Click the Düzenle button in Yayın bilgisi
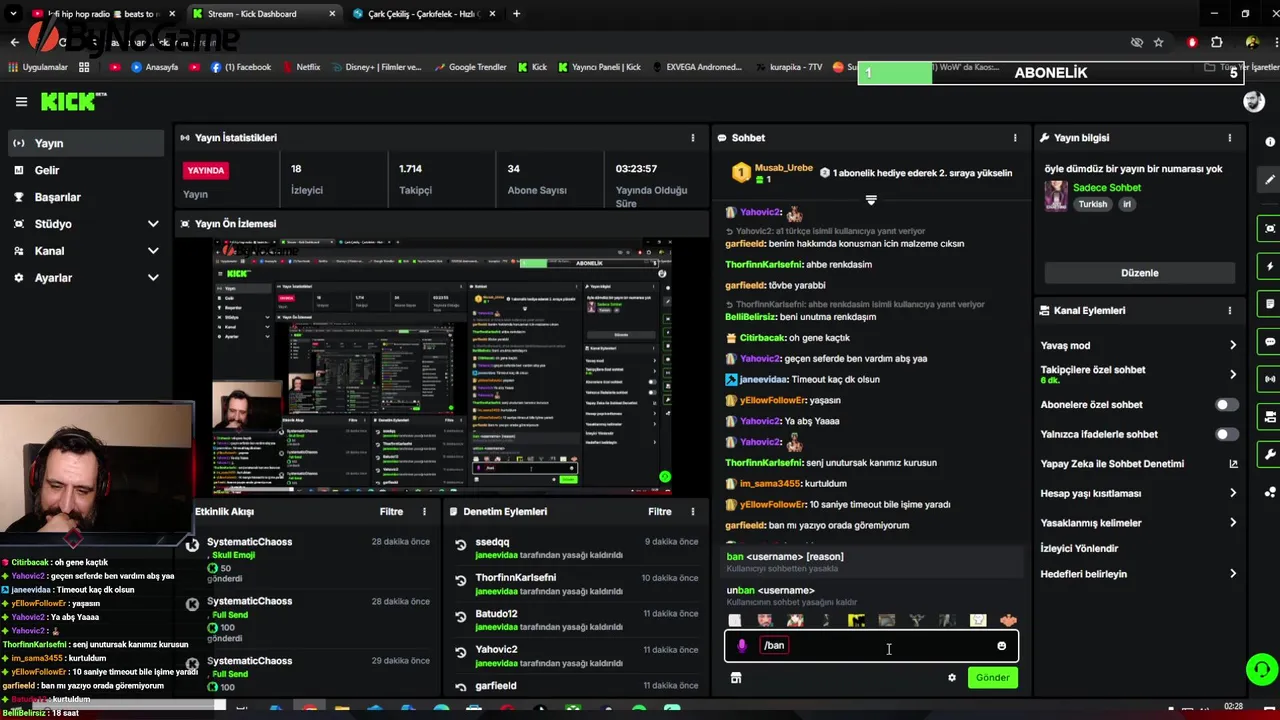Image resolution: width=1280 pixels, height=720 pixels. pos(1140,273)
